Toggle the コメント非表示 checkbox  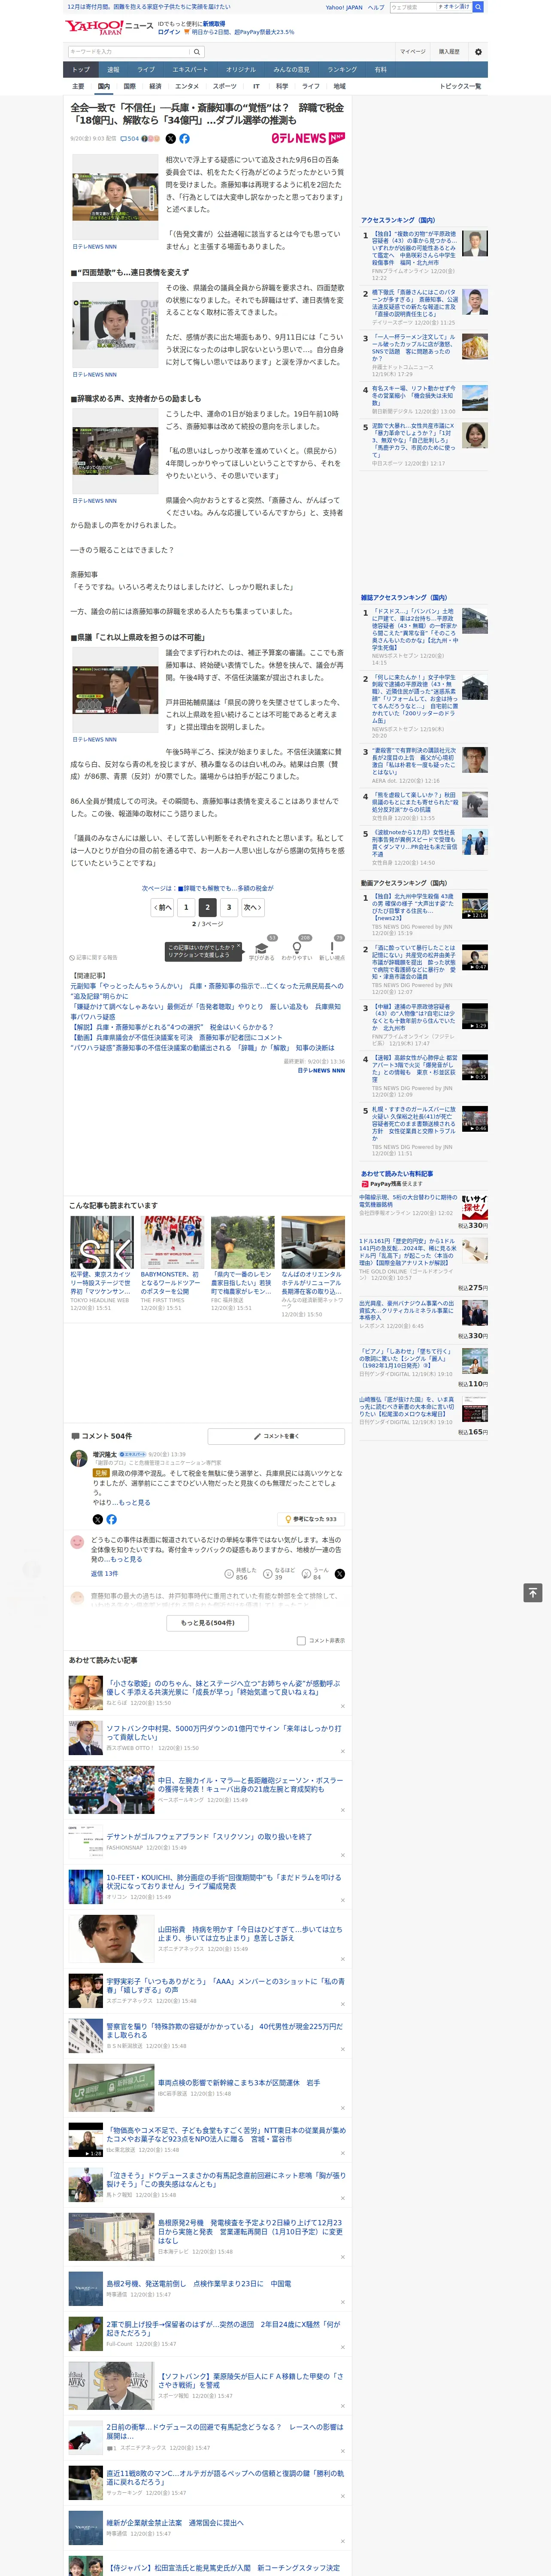[x=301, y=1640]
